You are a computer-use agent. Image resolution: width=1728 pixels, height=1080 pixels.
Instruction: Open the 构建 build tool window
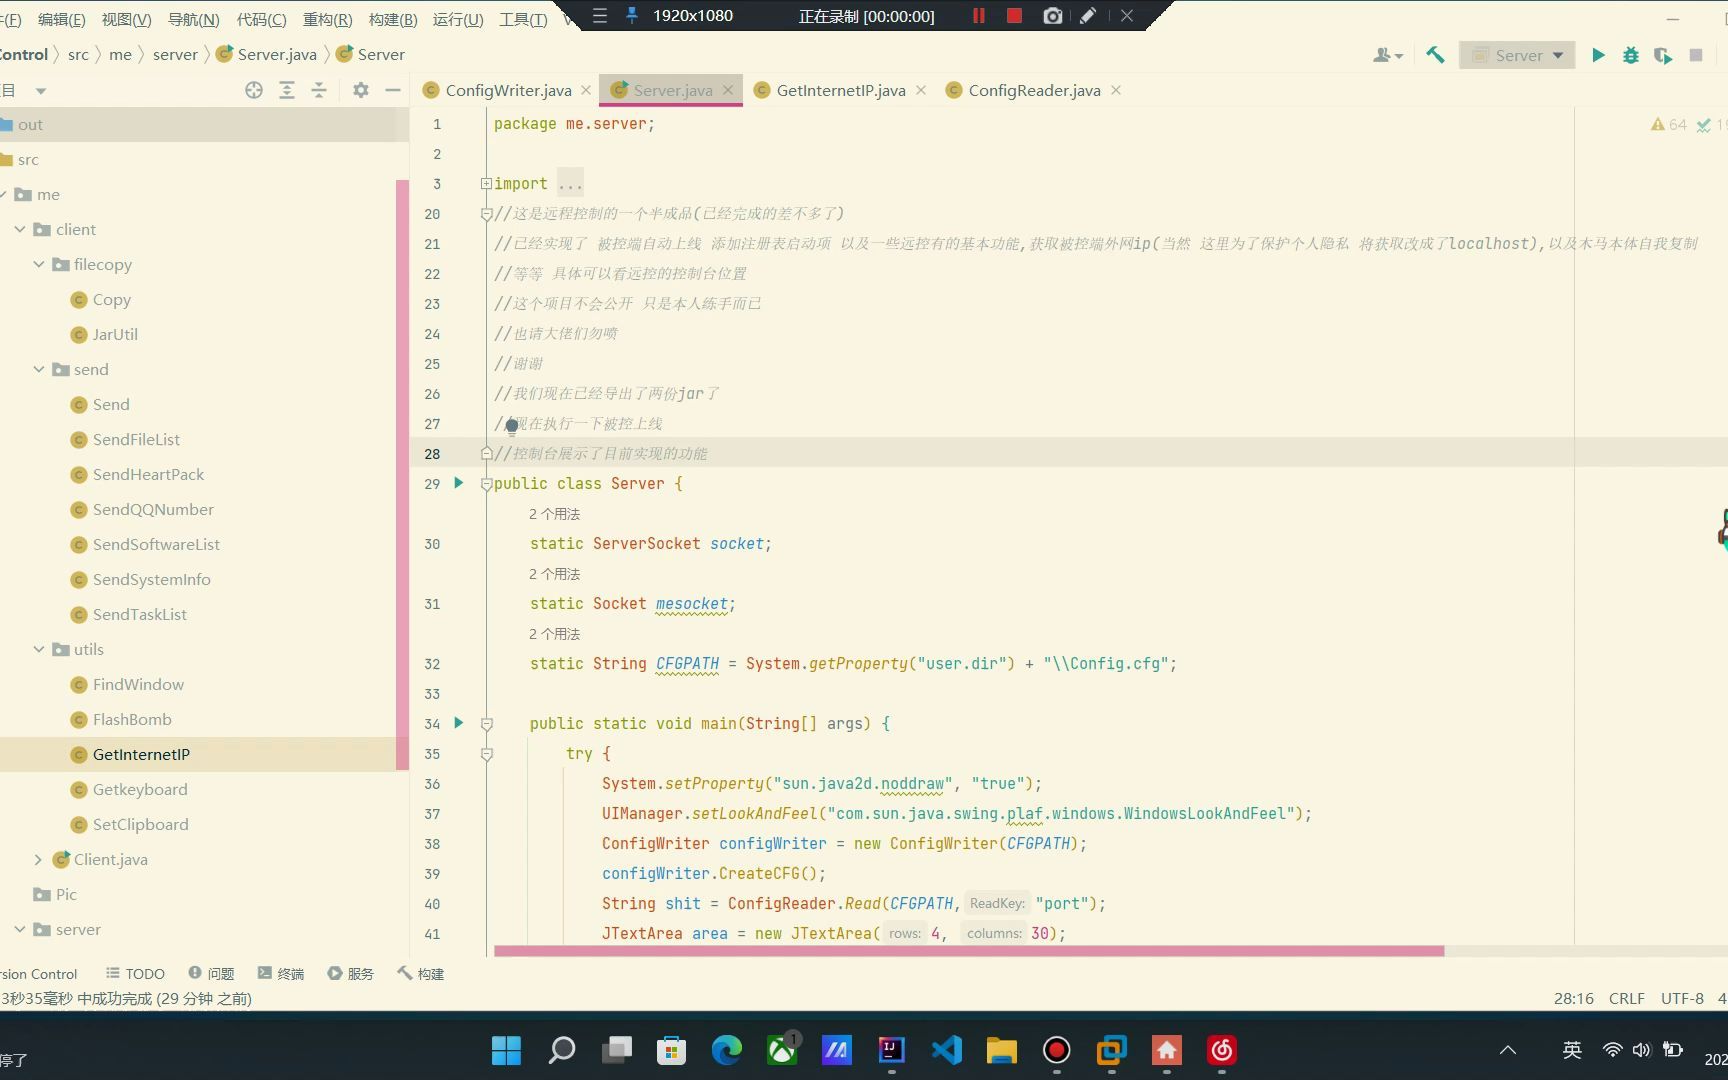point(420,973)
